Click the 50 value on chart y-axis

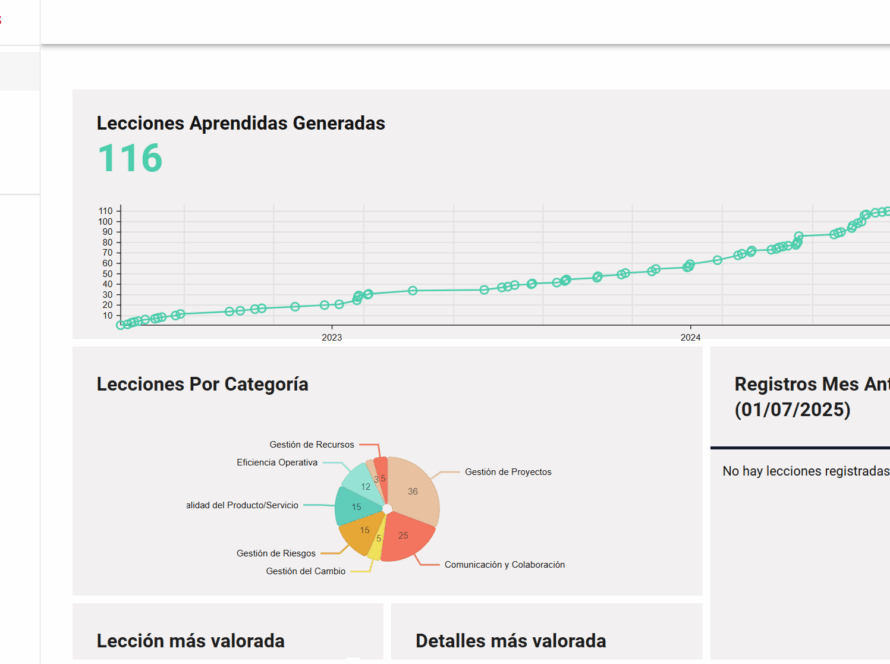tap(107, 274)
